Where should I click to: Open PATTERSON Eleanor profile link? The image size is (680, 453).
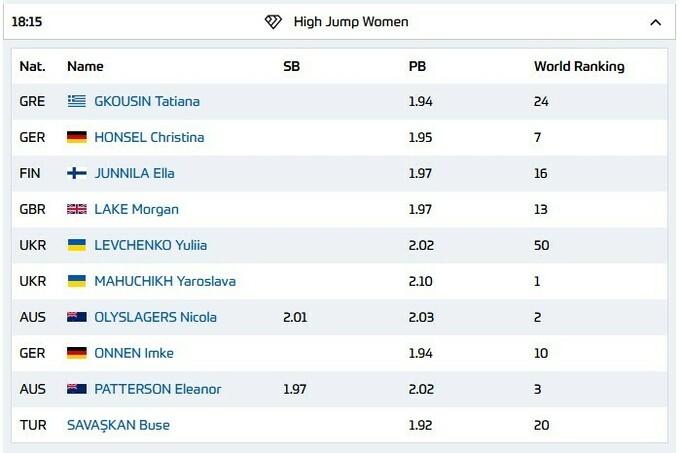pos(157,389)
